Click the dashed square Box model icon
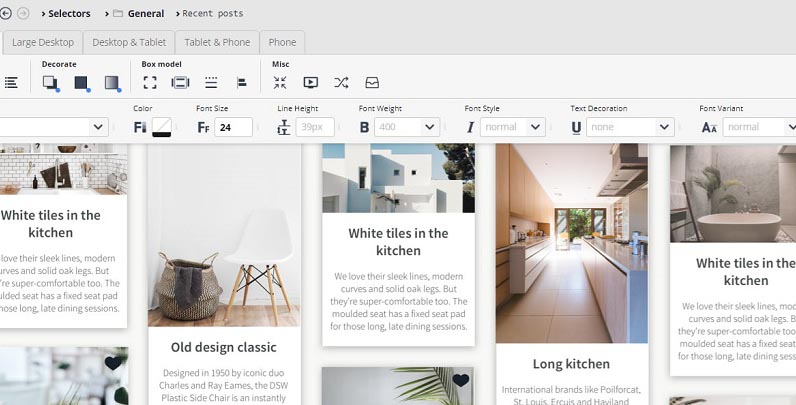Viewport: 796px width, 405px height. coord(150,83)
